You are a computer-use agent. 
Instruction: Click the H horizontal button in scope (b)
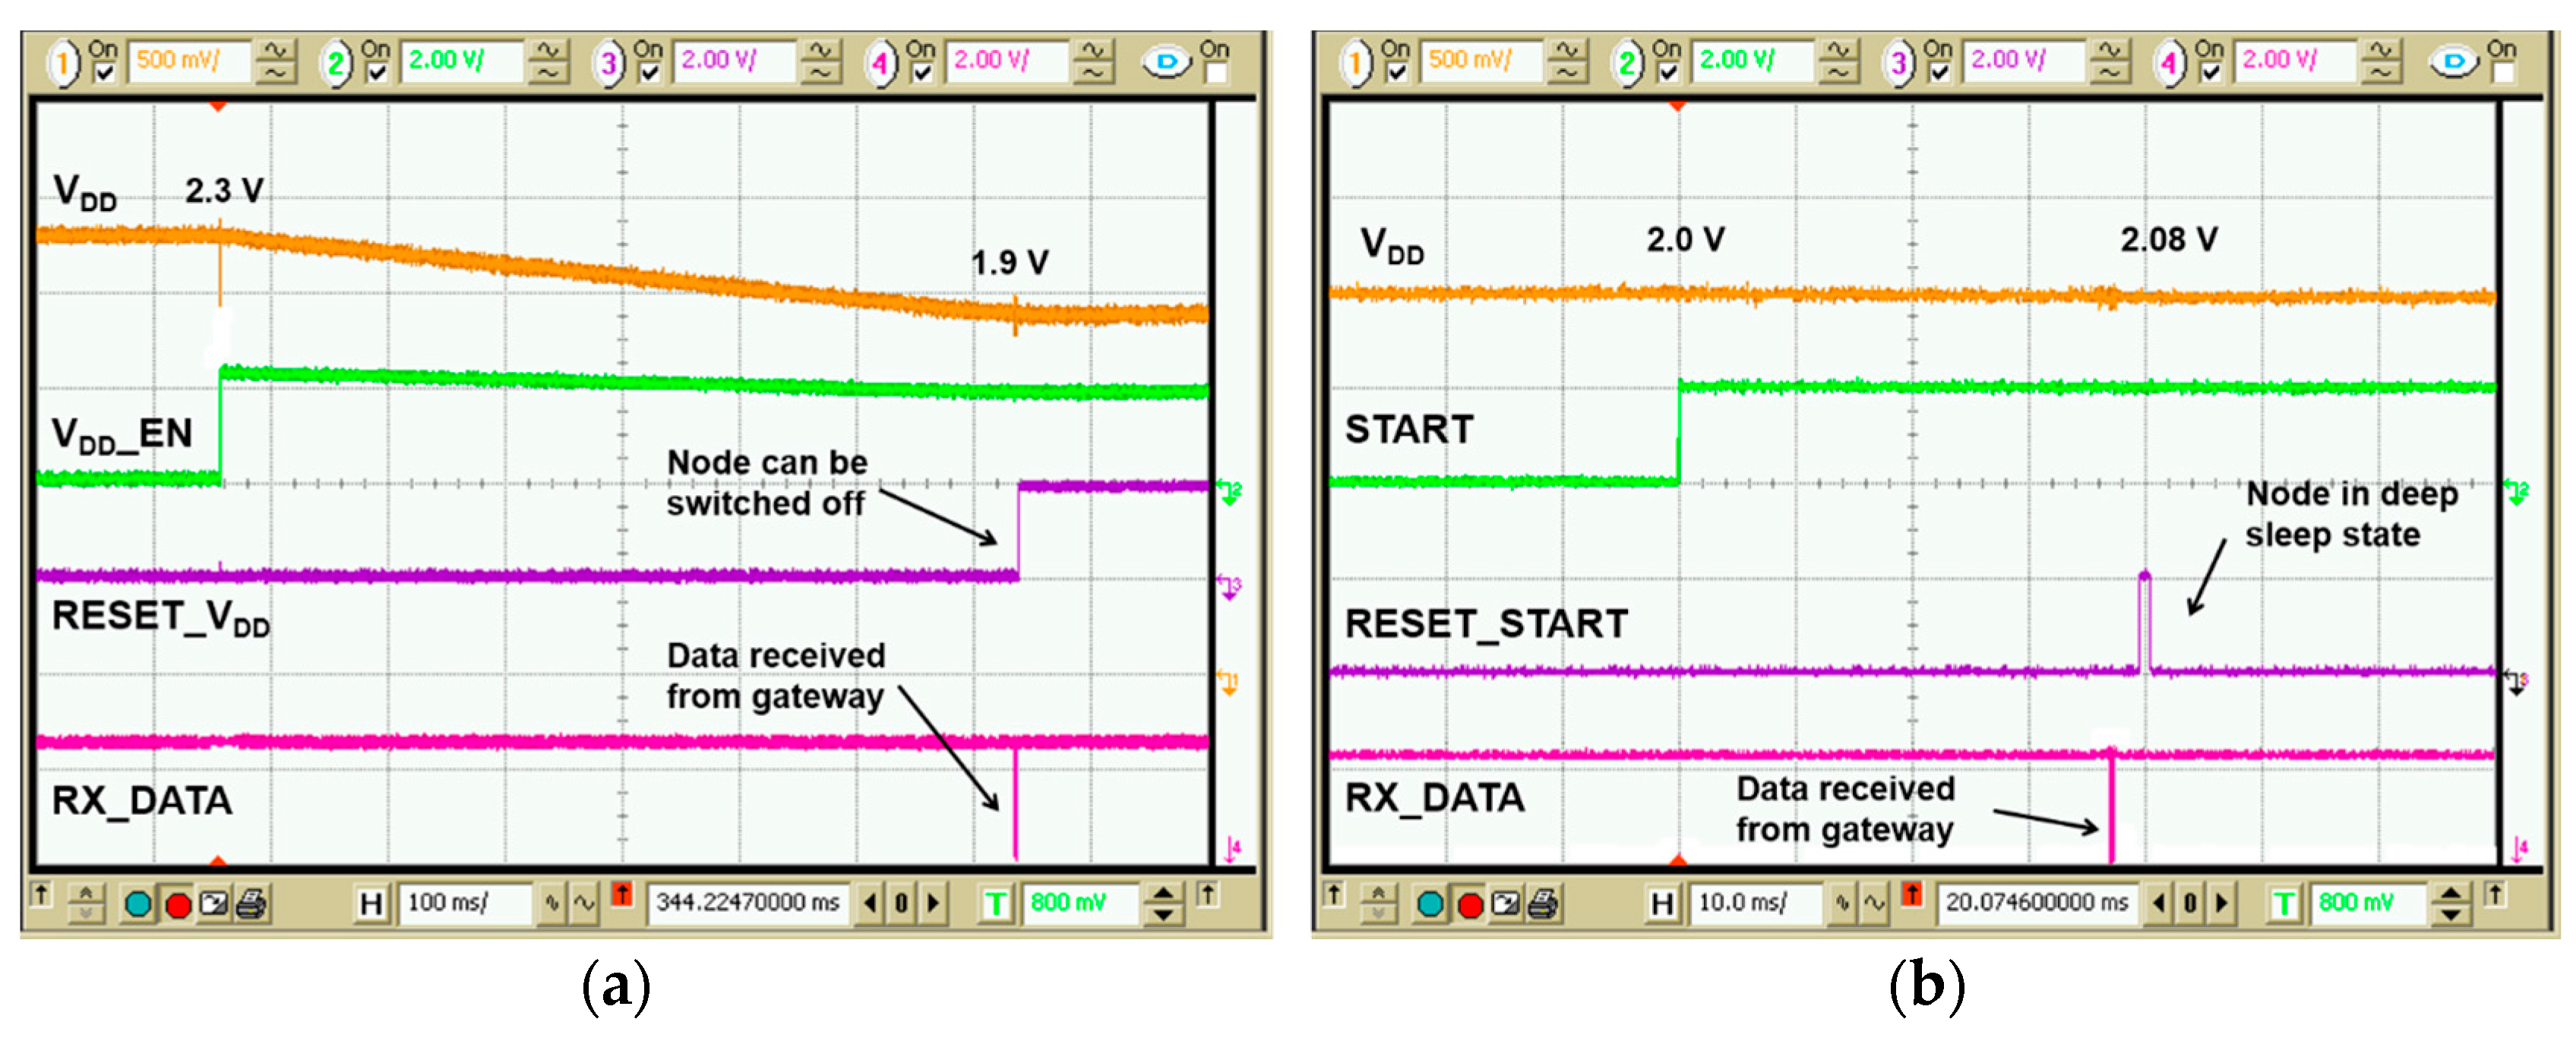pos(1662,904)
